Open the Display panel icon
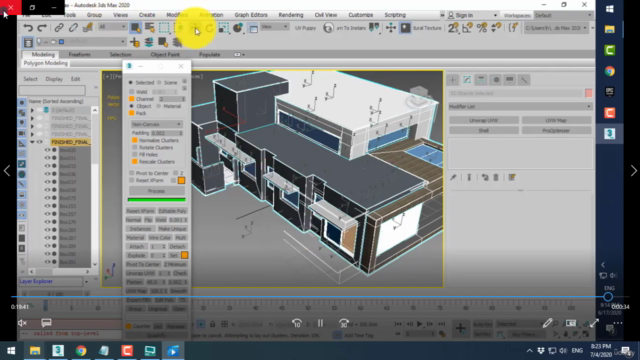This screenshot has height=360, width=640. [510, 80]
